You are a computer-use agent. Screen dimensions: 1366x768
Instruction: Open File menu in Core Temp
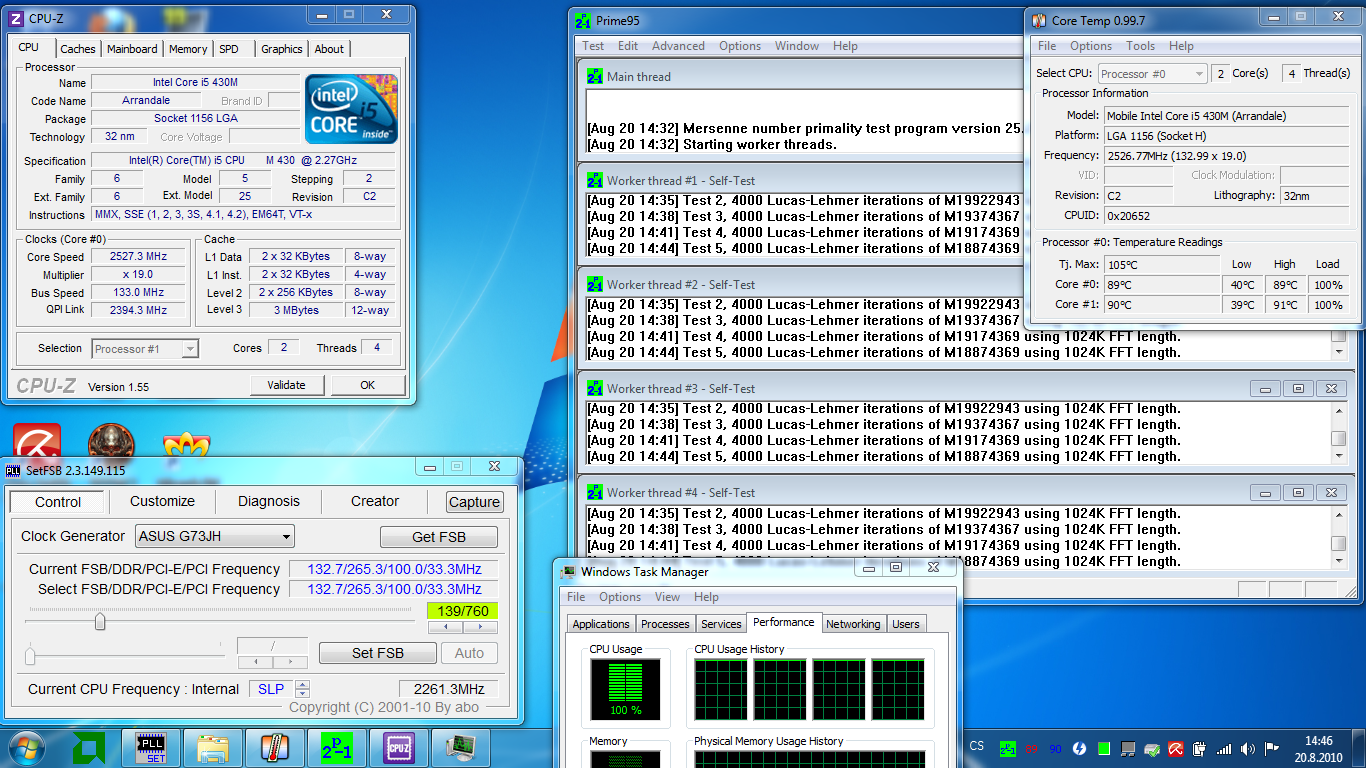[x=1047, y=46]
